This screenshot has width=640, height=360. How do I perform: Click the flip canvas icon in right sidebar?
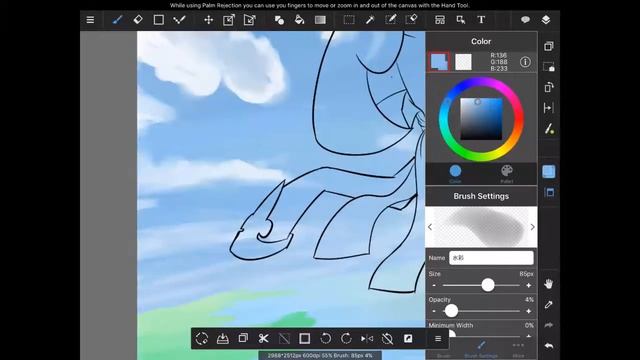pyautogui.click(x=549, y=108)
